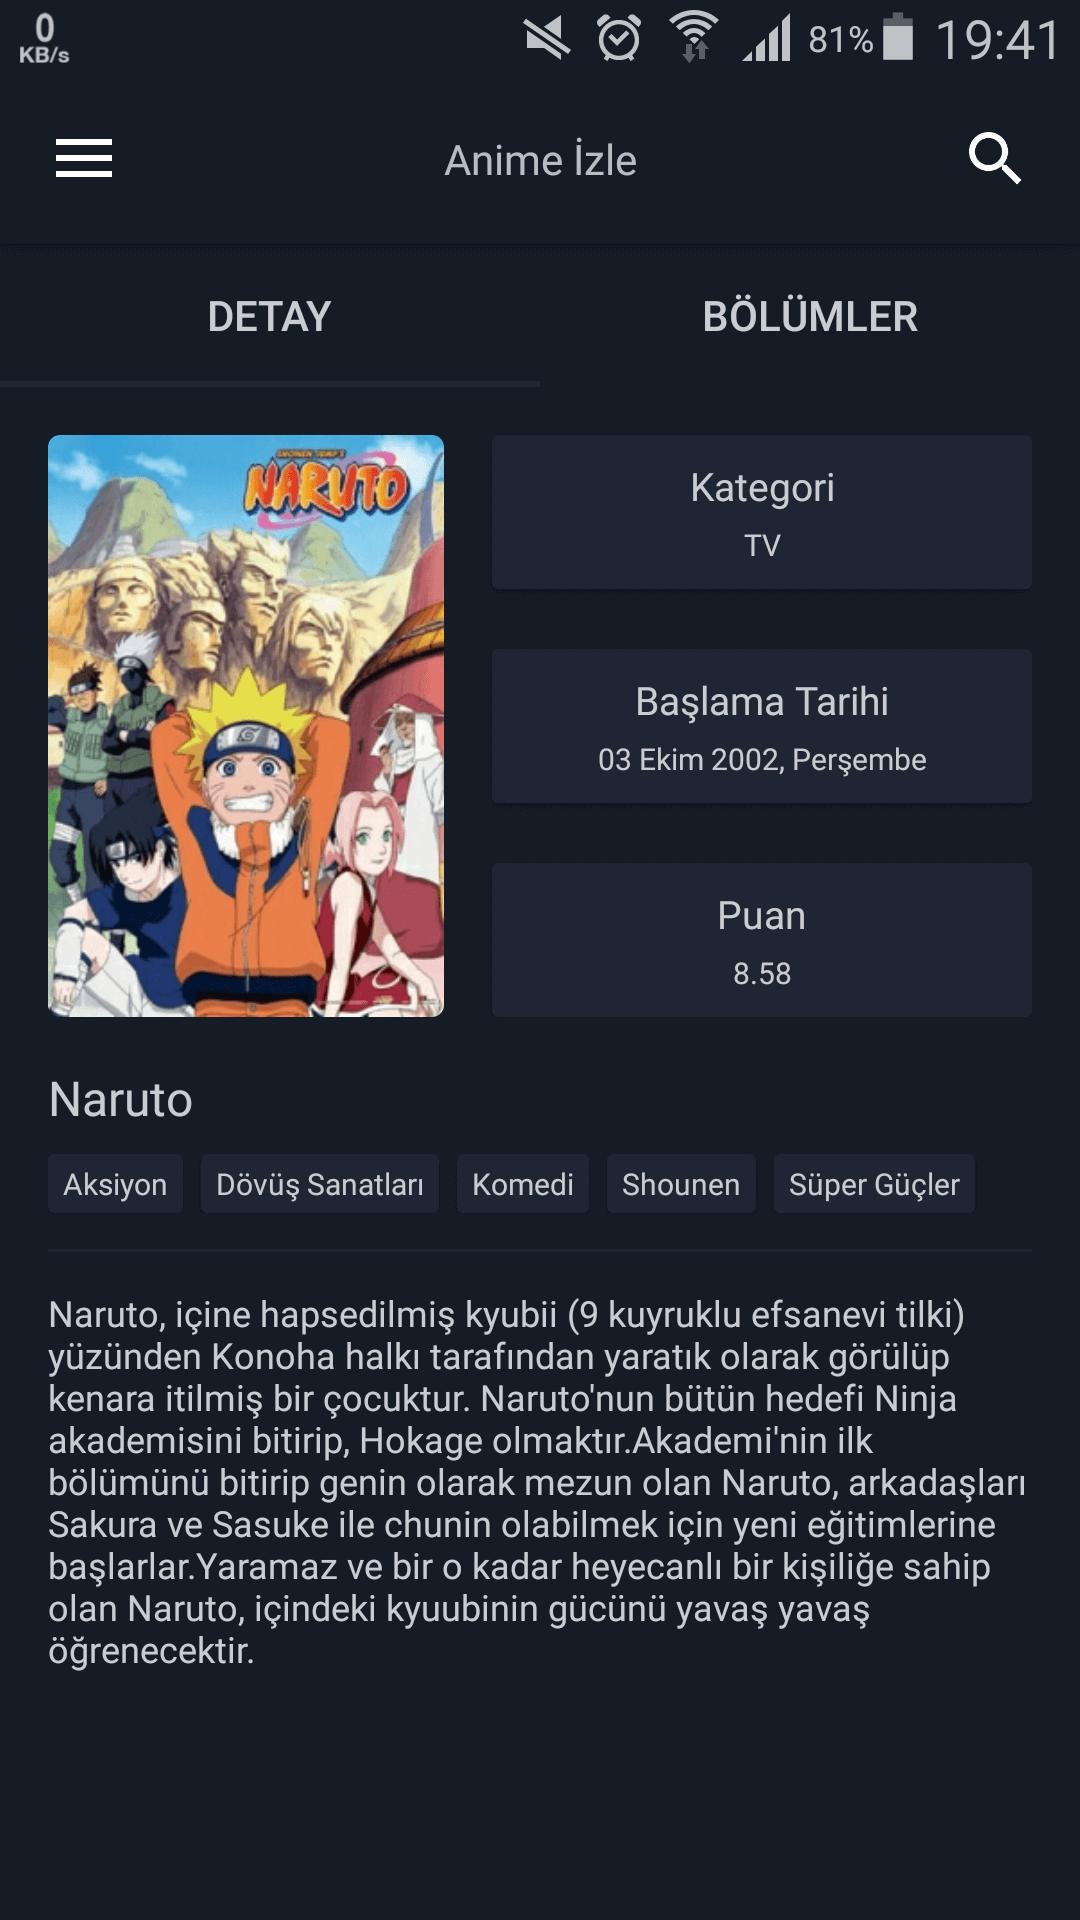Tap the Başlama Tarihi date card
Image resolution: width=1080 pixels, height=1920 pixels.
click(x=762, y=726)
